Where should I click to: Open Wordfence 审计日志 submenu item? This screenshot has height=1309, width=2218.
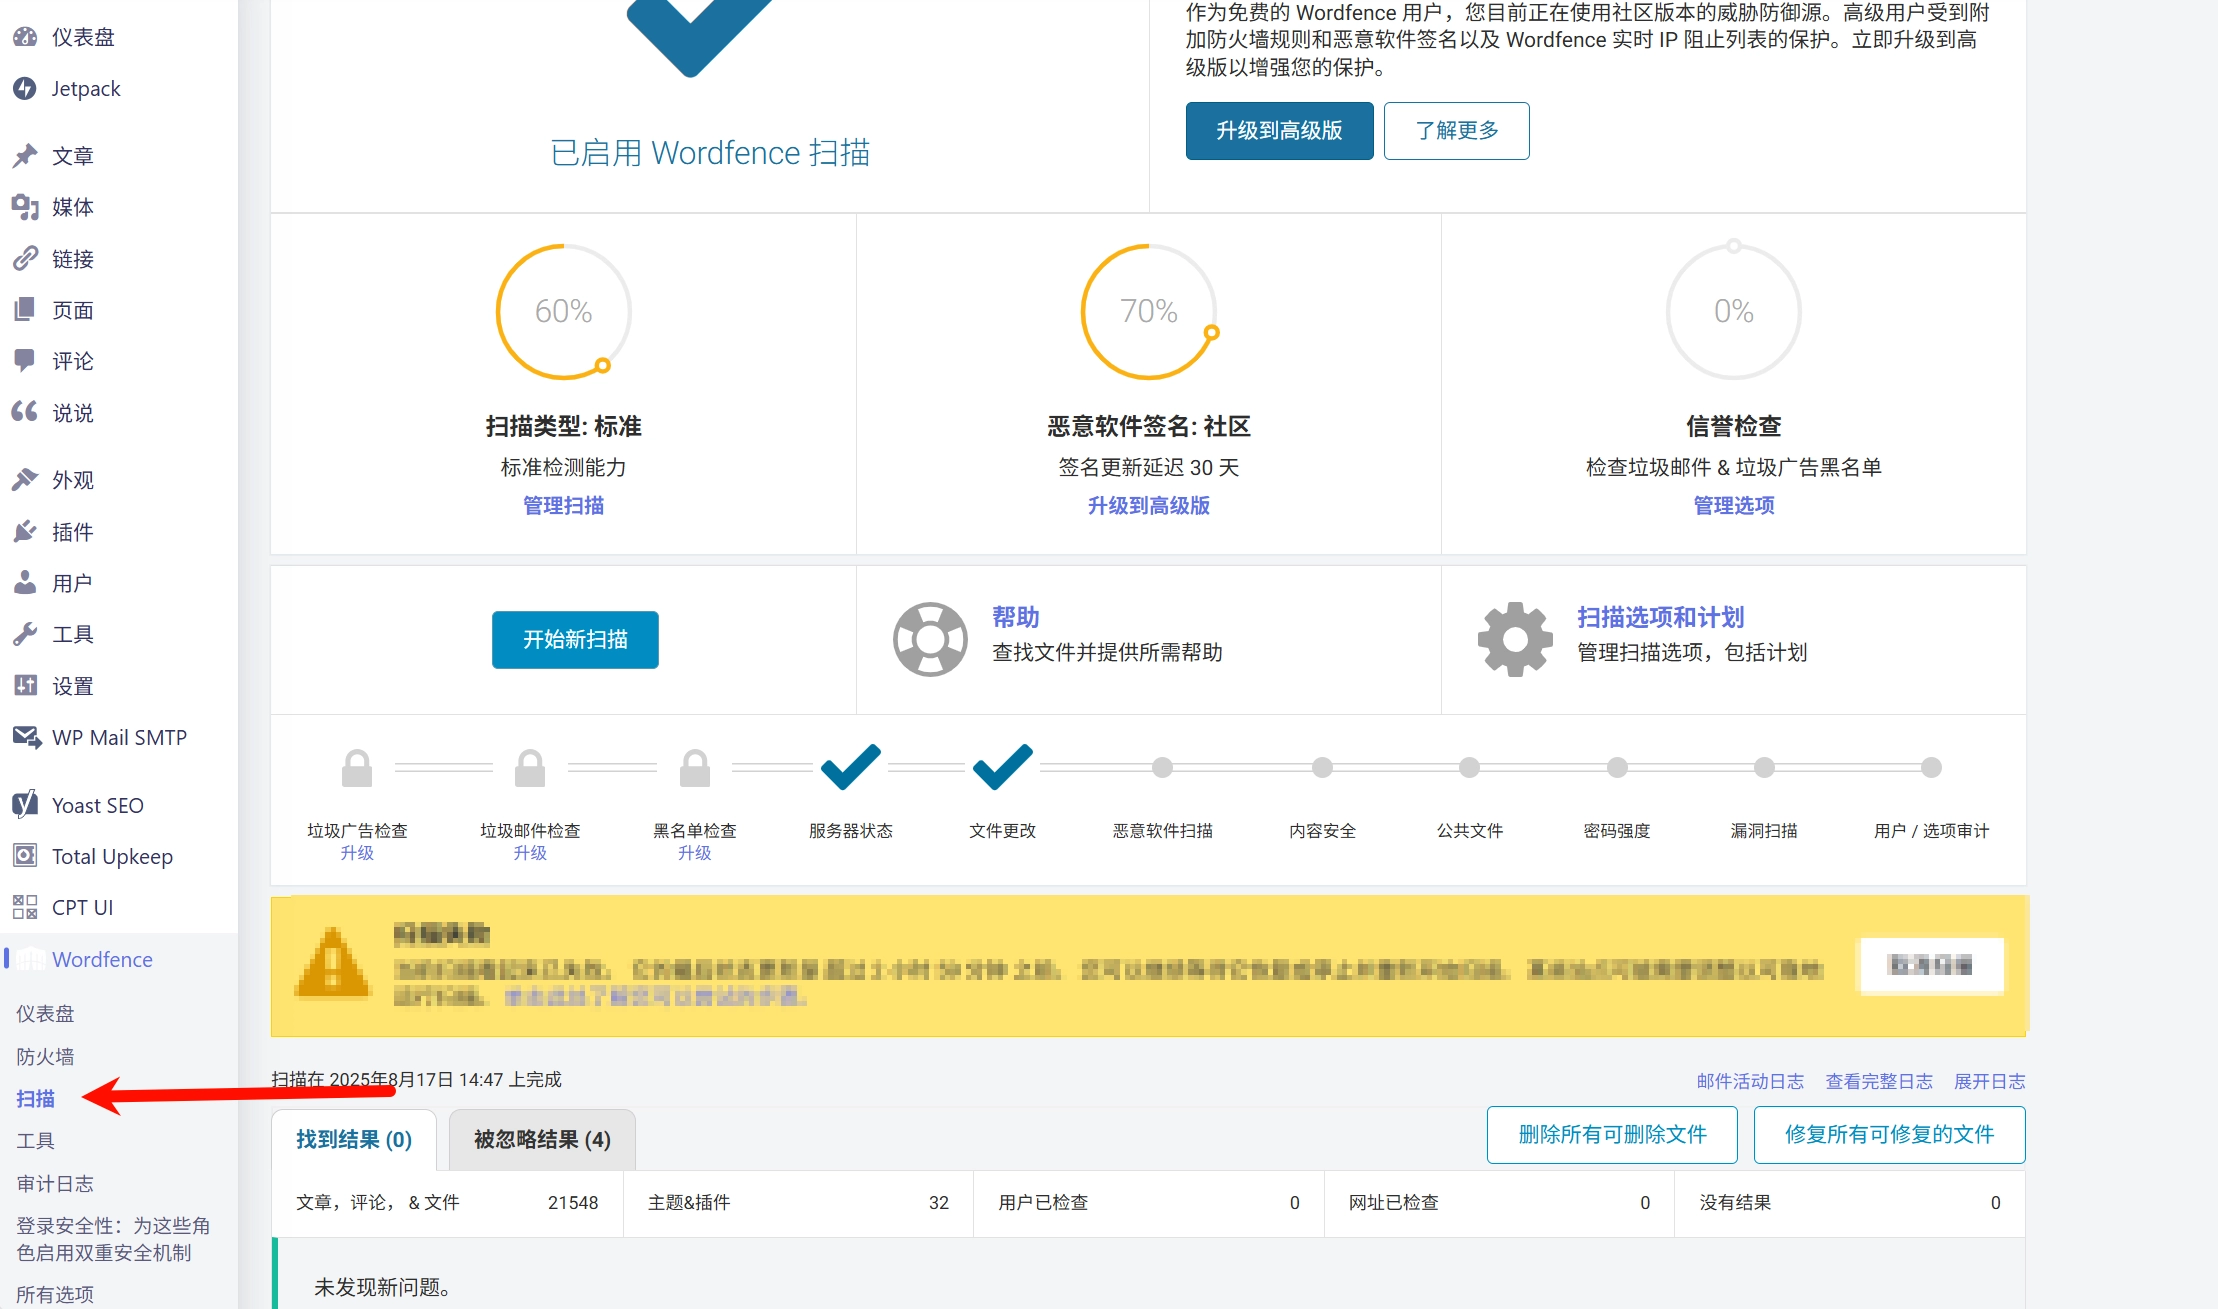[55, 1183]
